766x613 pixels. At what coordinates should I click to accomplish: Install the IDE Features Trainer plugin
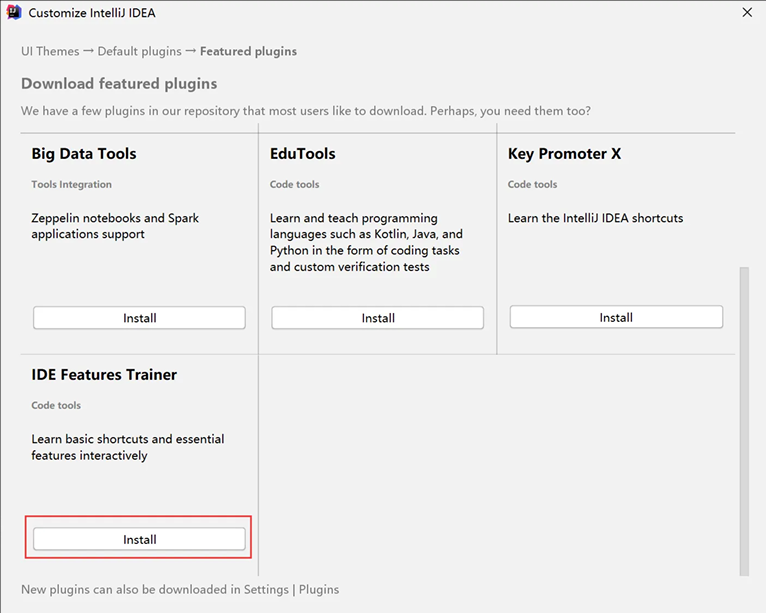point(139,539)
